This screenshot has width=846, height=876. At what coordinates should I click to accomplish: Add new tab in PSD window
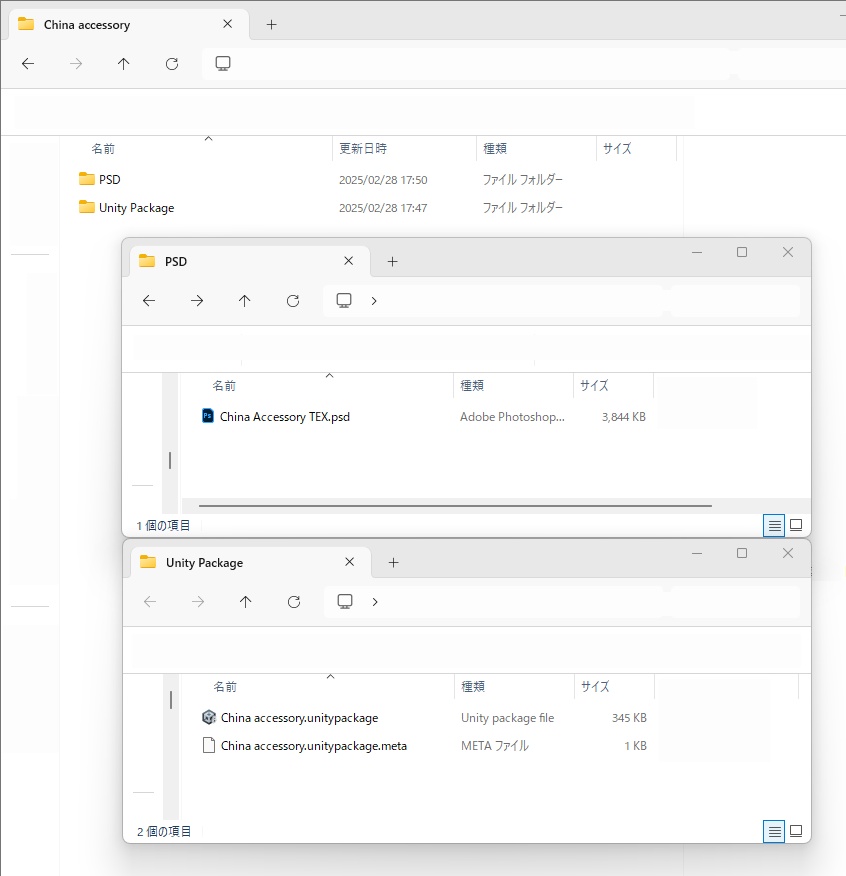point(393,261)
